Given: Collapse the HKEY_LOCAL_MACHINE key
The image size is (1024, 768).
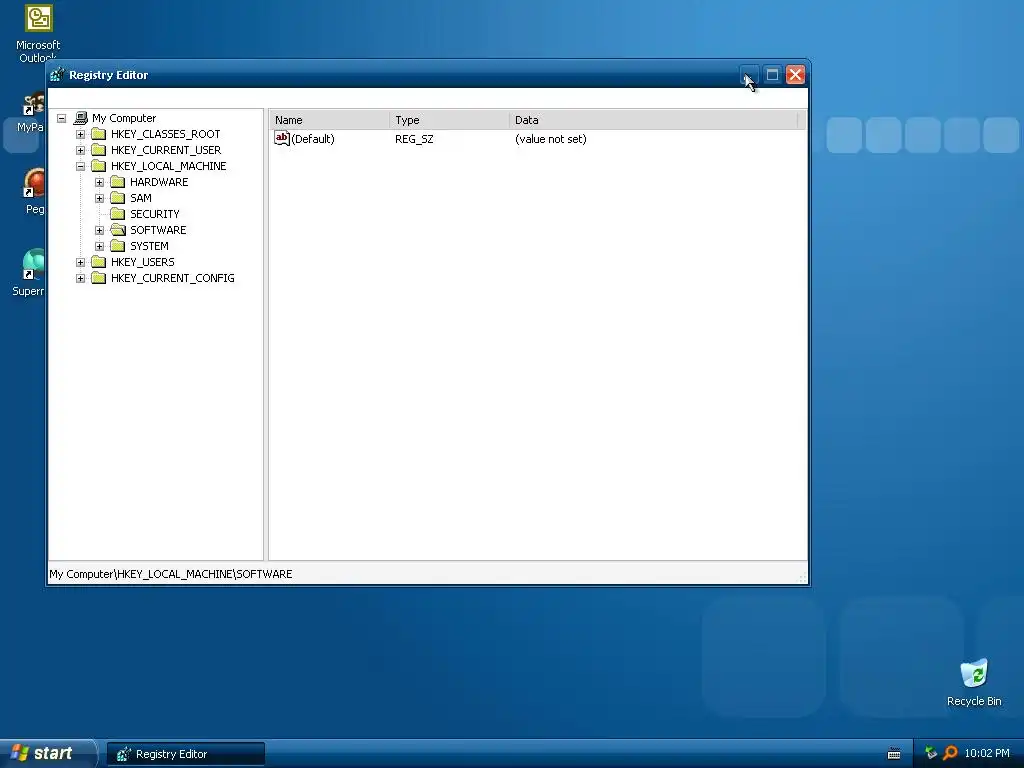Looking at the screenshot, I should (80, 167).
